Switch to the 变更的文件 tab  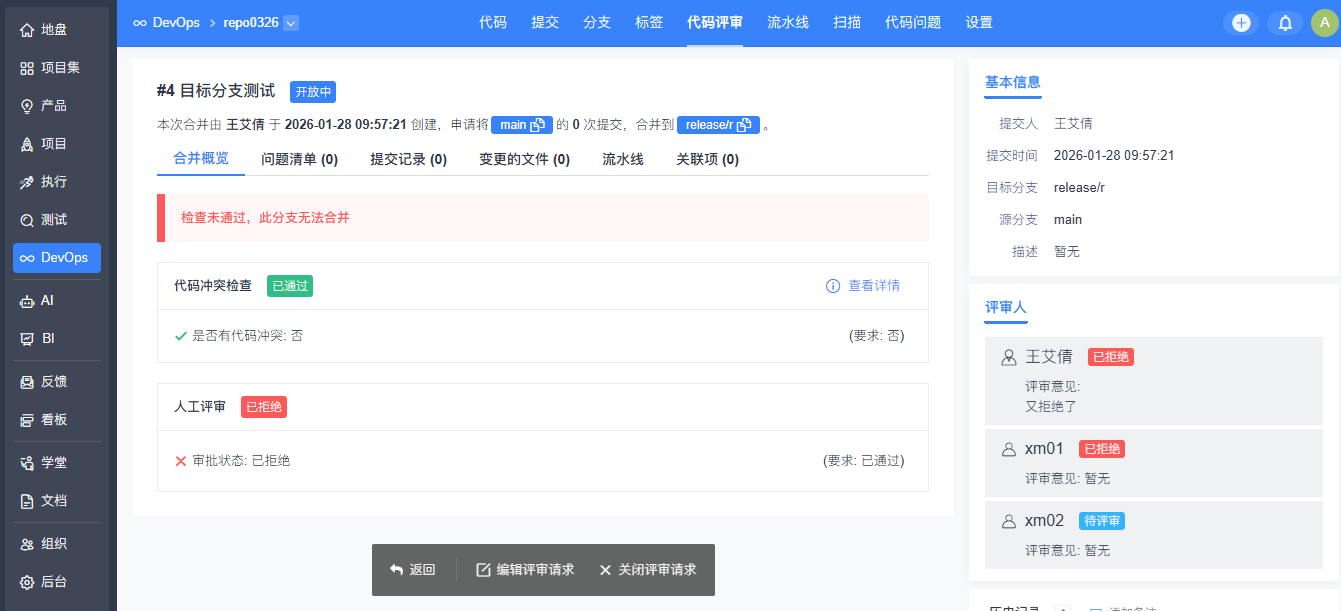click(524, 159)
